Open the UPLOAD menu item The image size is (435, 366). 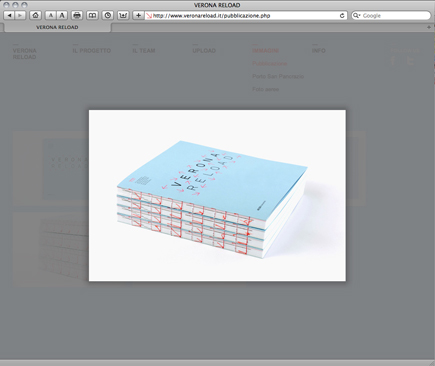[204, 51]
